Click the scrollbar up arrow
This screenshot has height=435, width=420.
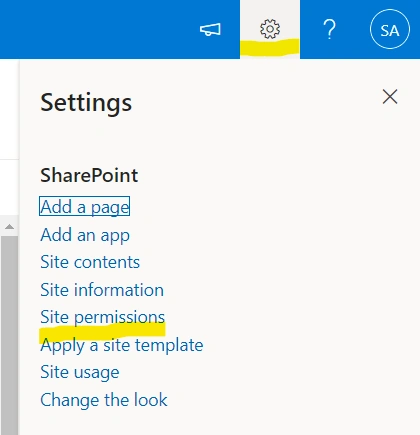[9, 227]
